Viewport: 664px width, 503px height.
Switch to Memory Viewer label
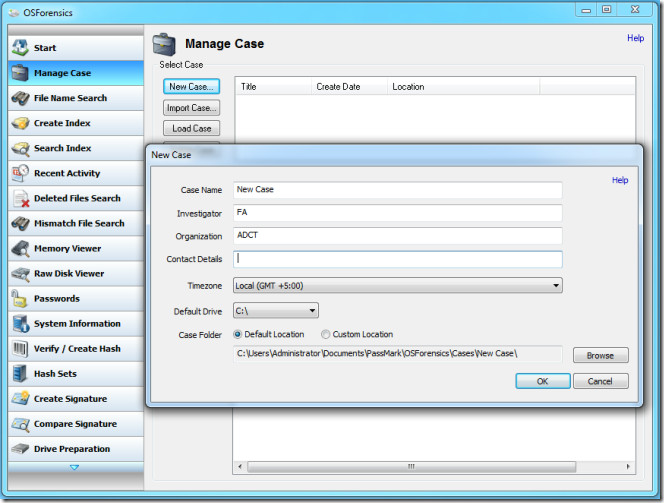click(x=67, y=249)
